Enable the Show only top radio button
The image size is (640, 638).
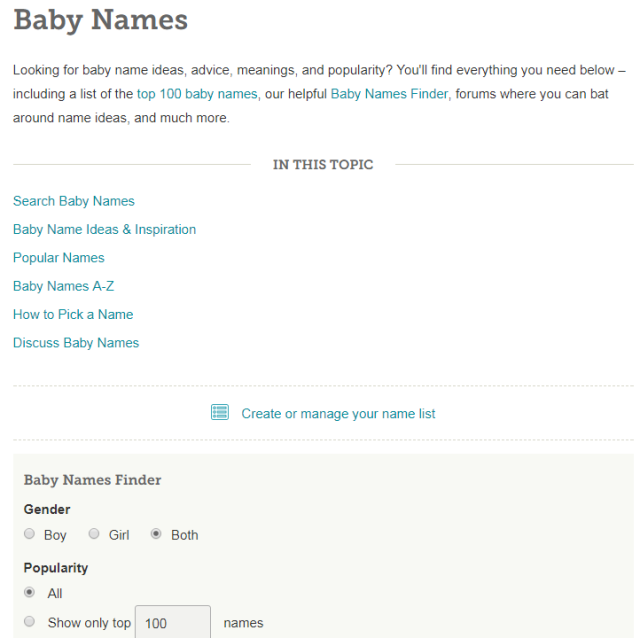[30, 622]
